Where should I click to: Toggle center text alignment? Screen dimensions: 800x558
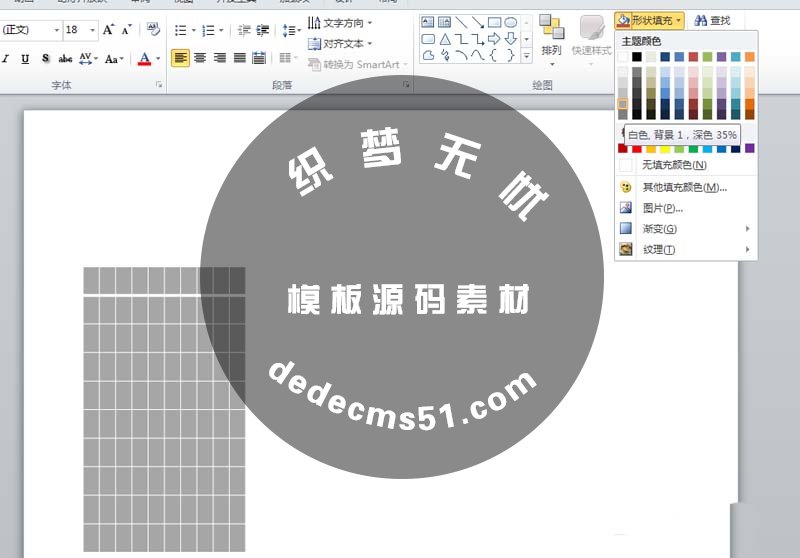(x=200, y=58)
